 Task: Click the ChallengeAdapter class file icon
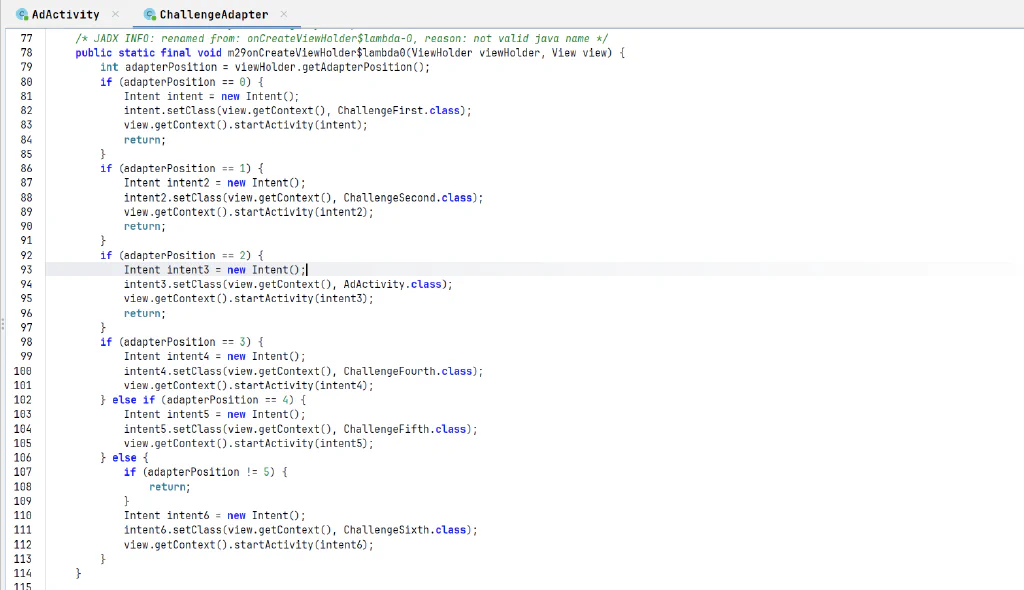(150, 14)
